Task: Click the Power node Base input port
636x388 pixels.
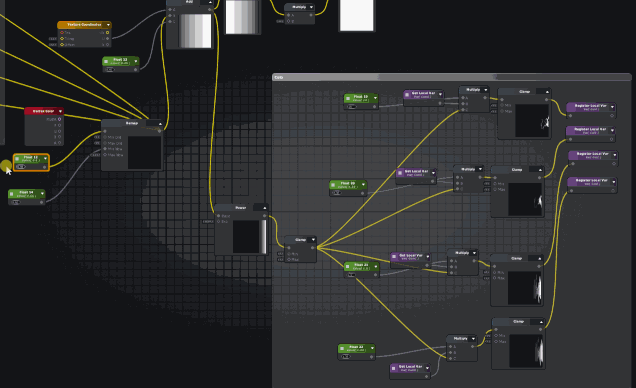Action: point(219,216)
